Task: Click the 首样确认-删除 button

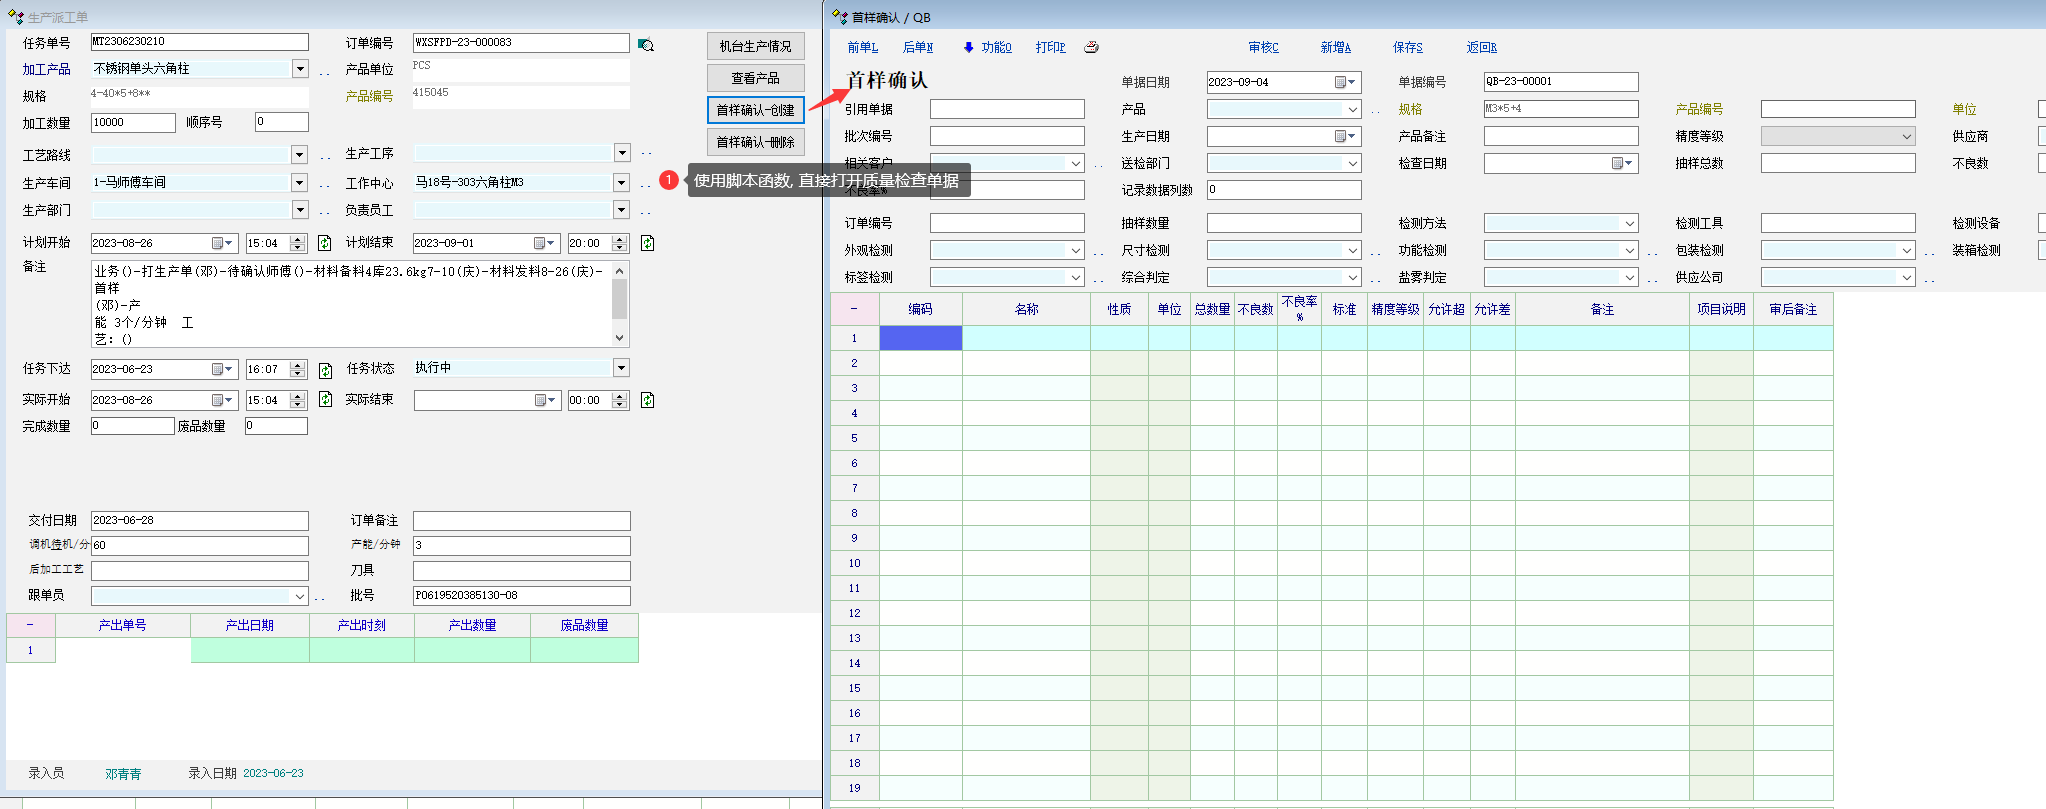Action: (x=755, y=142)
